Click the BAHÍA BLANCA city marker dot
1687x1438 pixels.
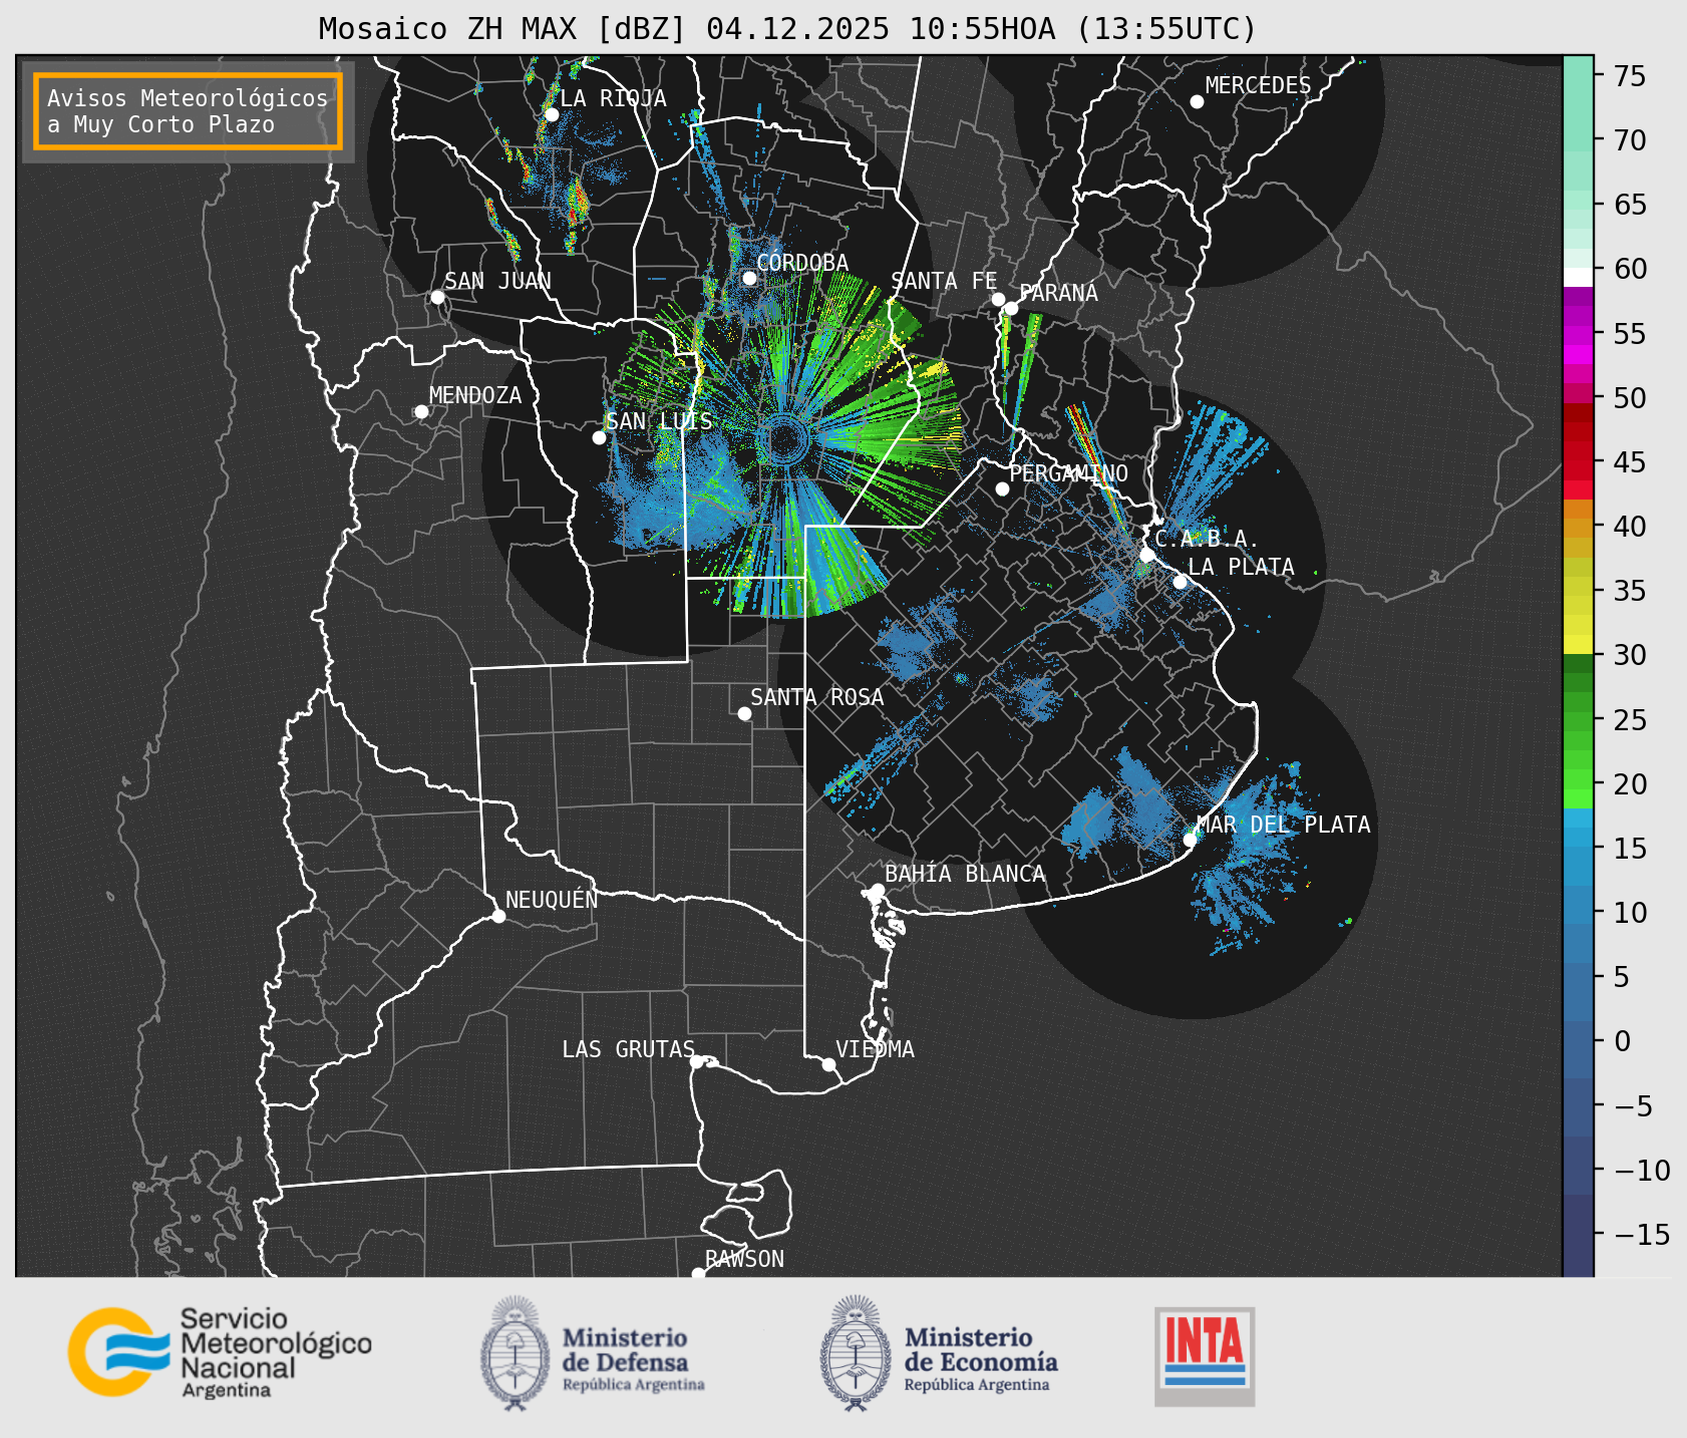(877, 890)
